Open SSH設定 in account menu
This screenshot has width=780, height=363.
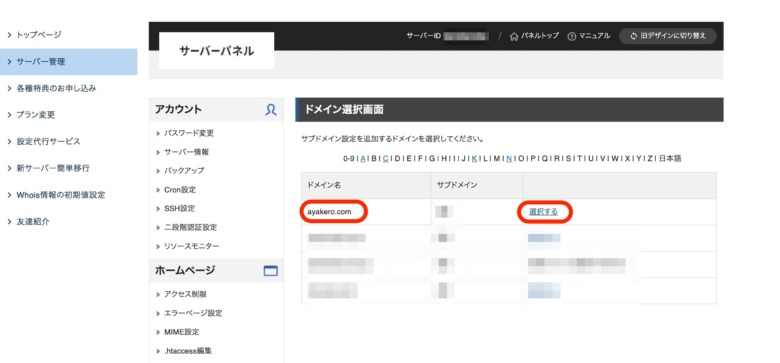point(179,208)
